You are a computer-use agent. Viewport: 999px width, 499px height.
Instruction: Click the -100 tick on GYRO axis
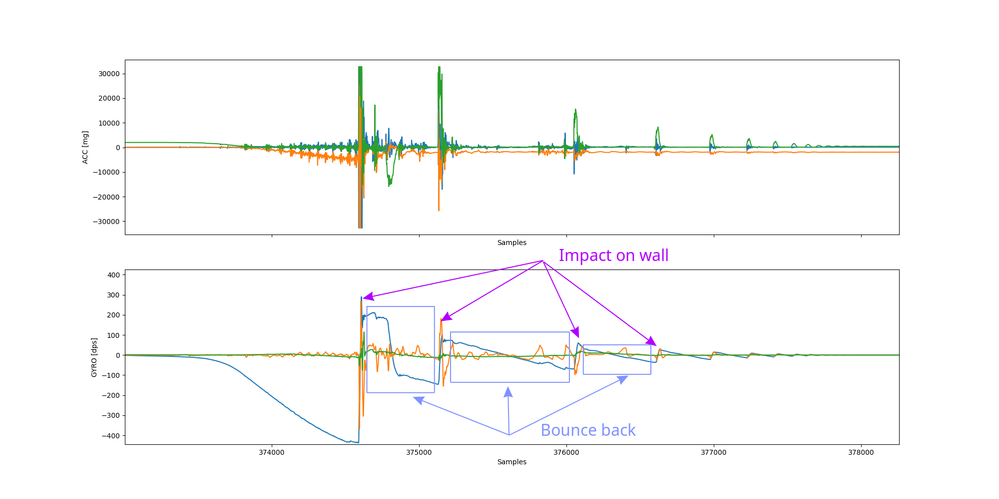(x=112, y=375)
